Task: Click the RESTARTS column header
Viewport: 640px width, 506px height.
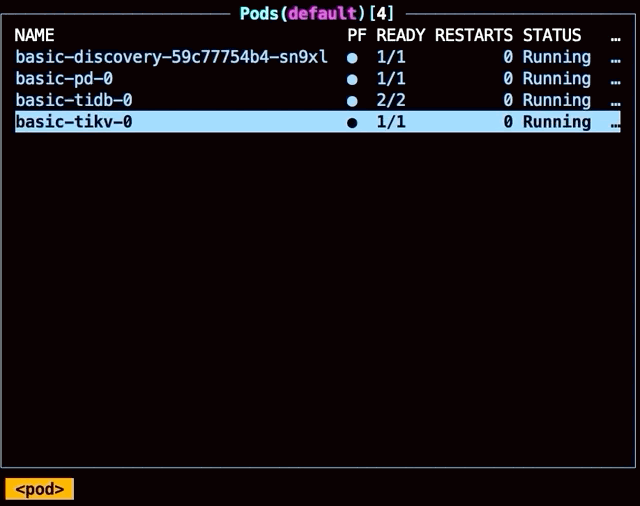Action: pos(473,36)
